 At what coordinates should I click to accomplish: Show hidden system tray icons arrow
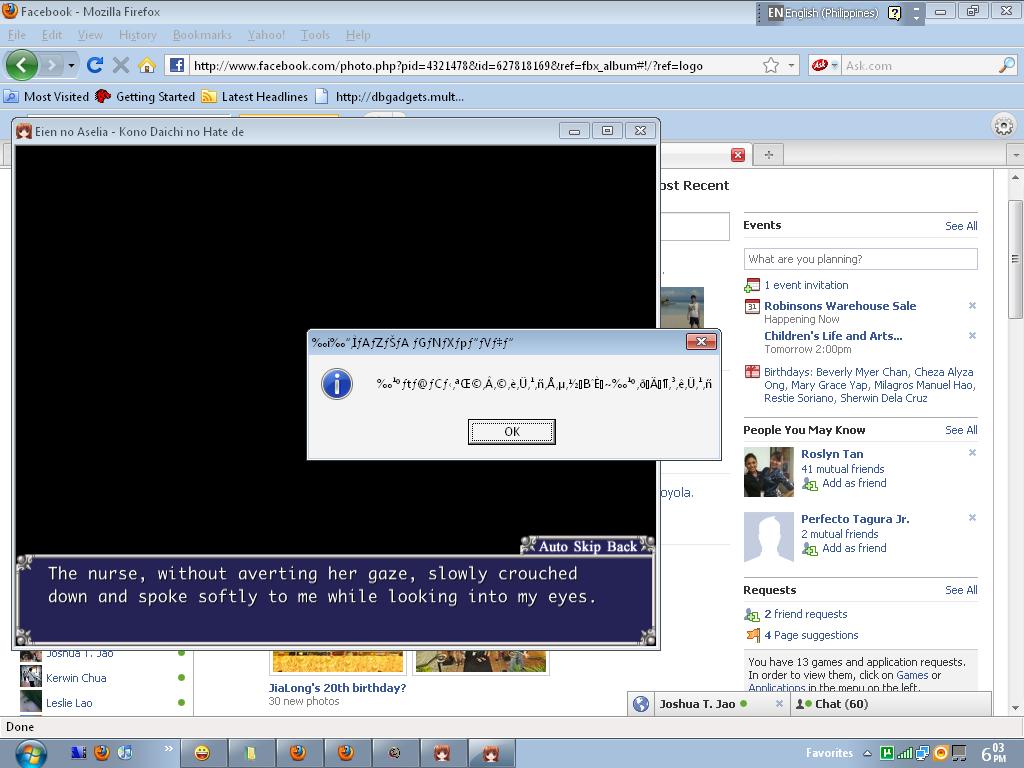click(x=867, y=753)
